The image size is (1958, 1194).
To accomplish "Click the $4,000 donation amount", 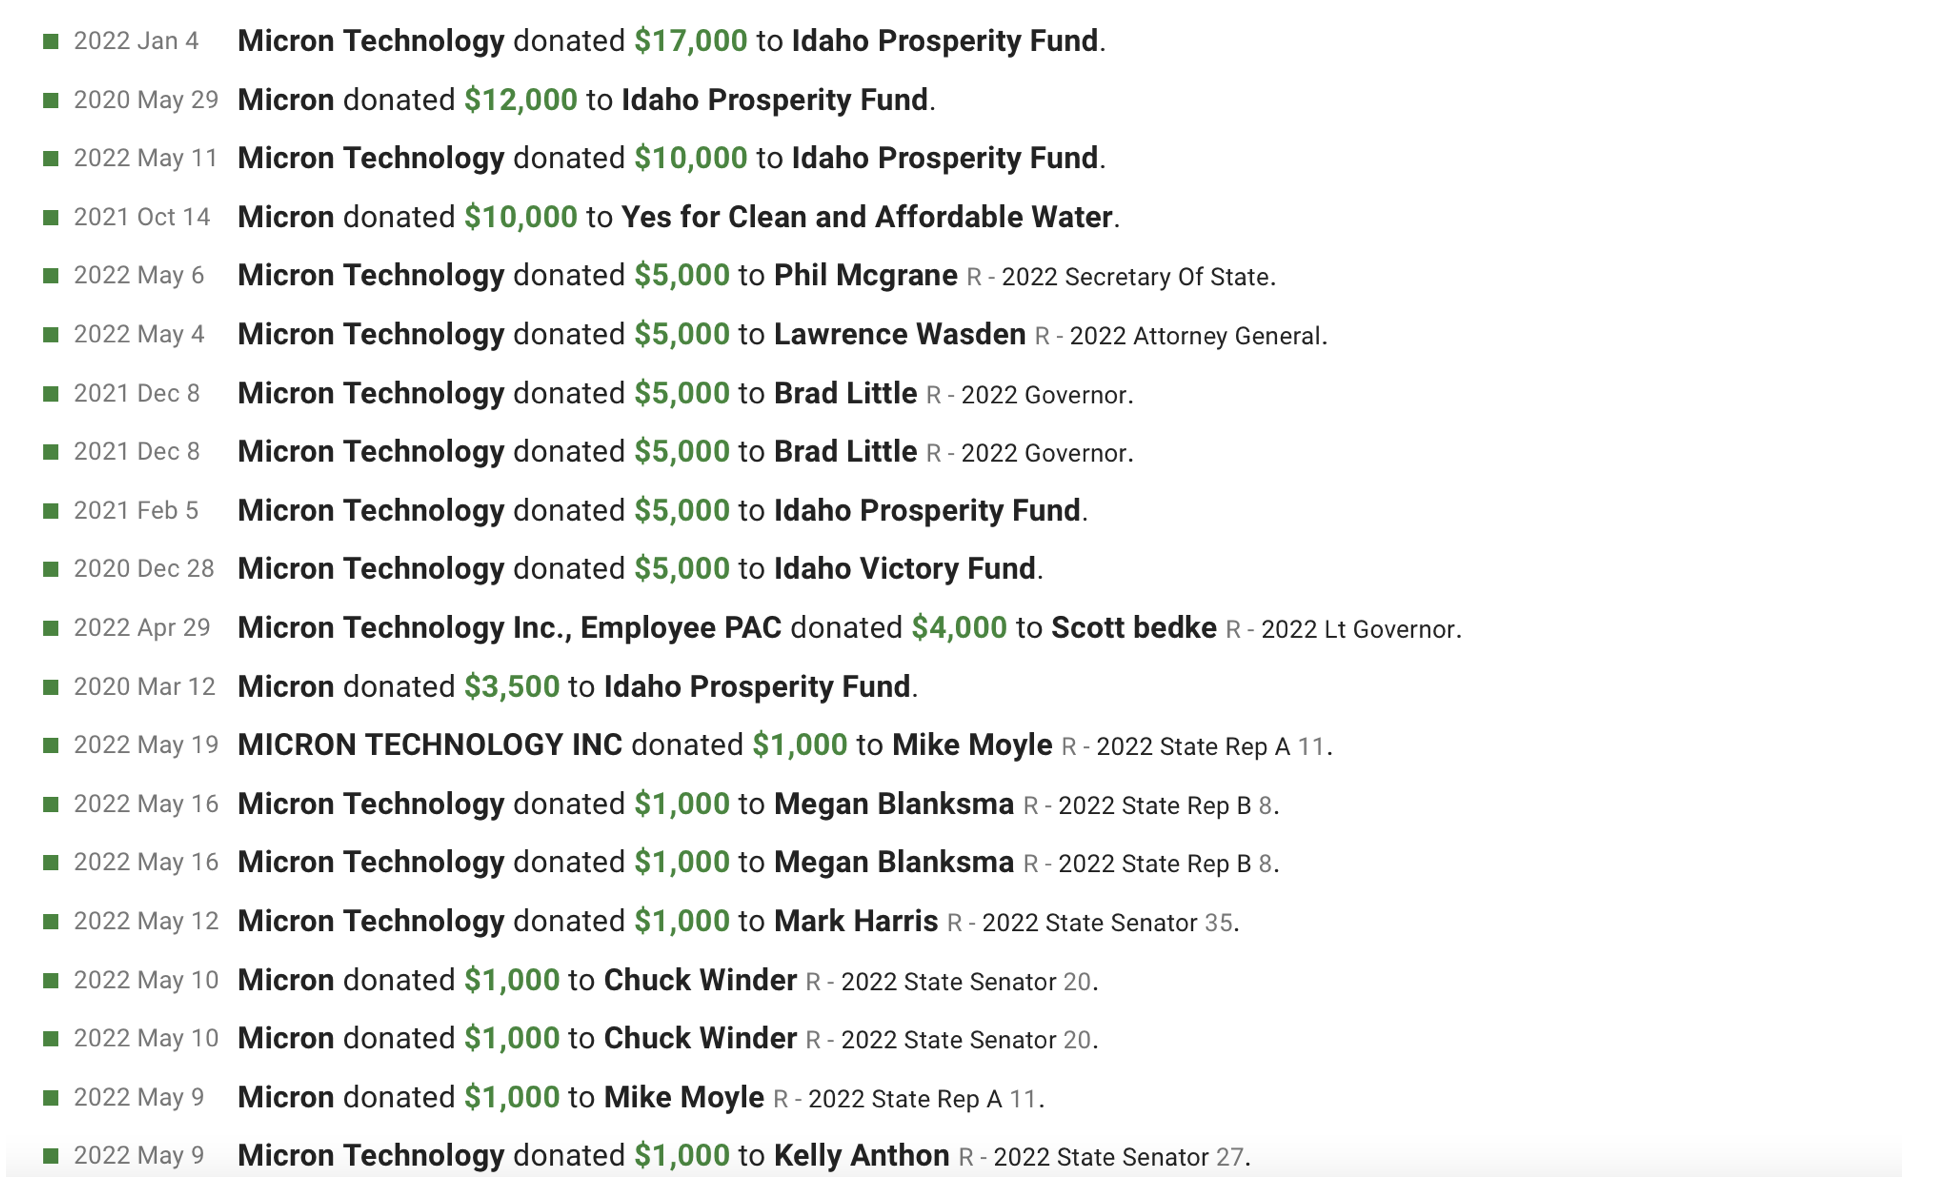I will pyautogui.click(x=959, y=628).
